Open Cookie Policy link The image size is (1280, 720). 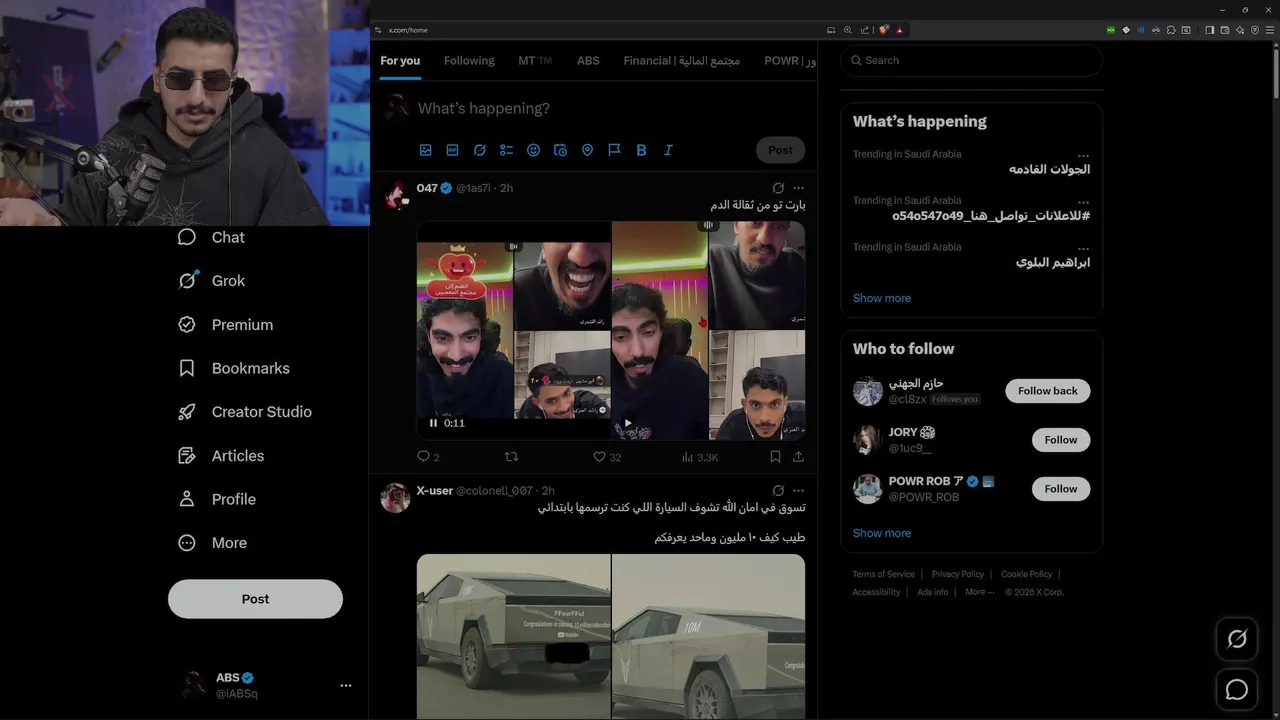[1027, 574]
